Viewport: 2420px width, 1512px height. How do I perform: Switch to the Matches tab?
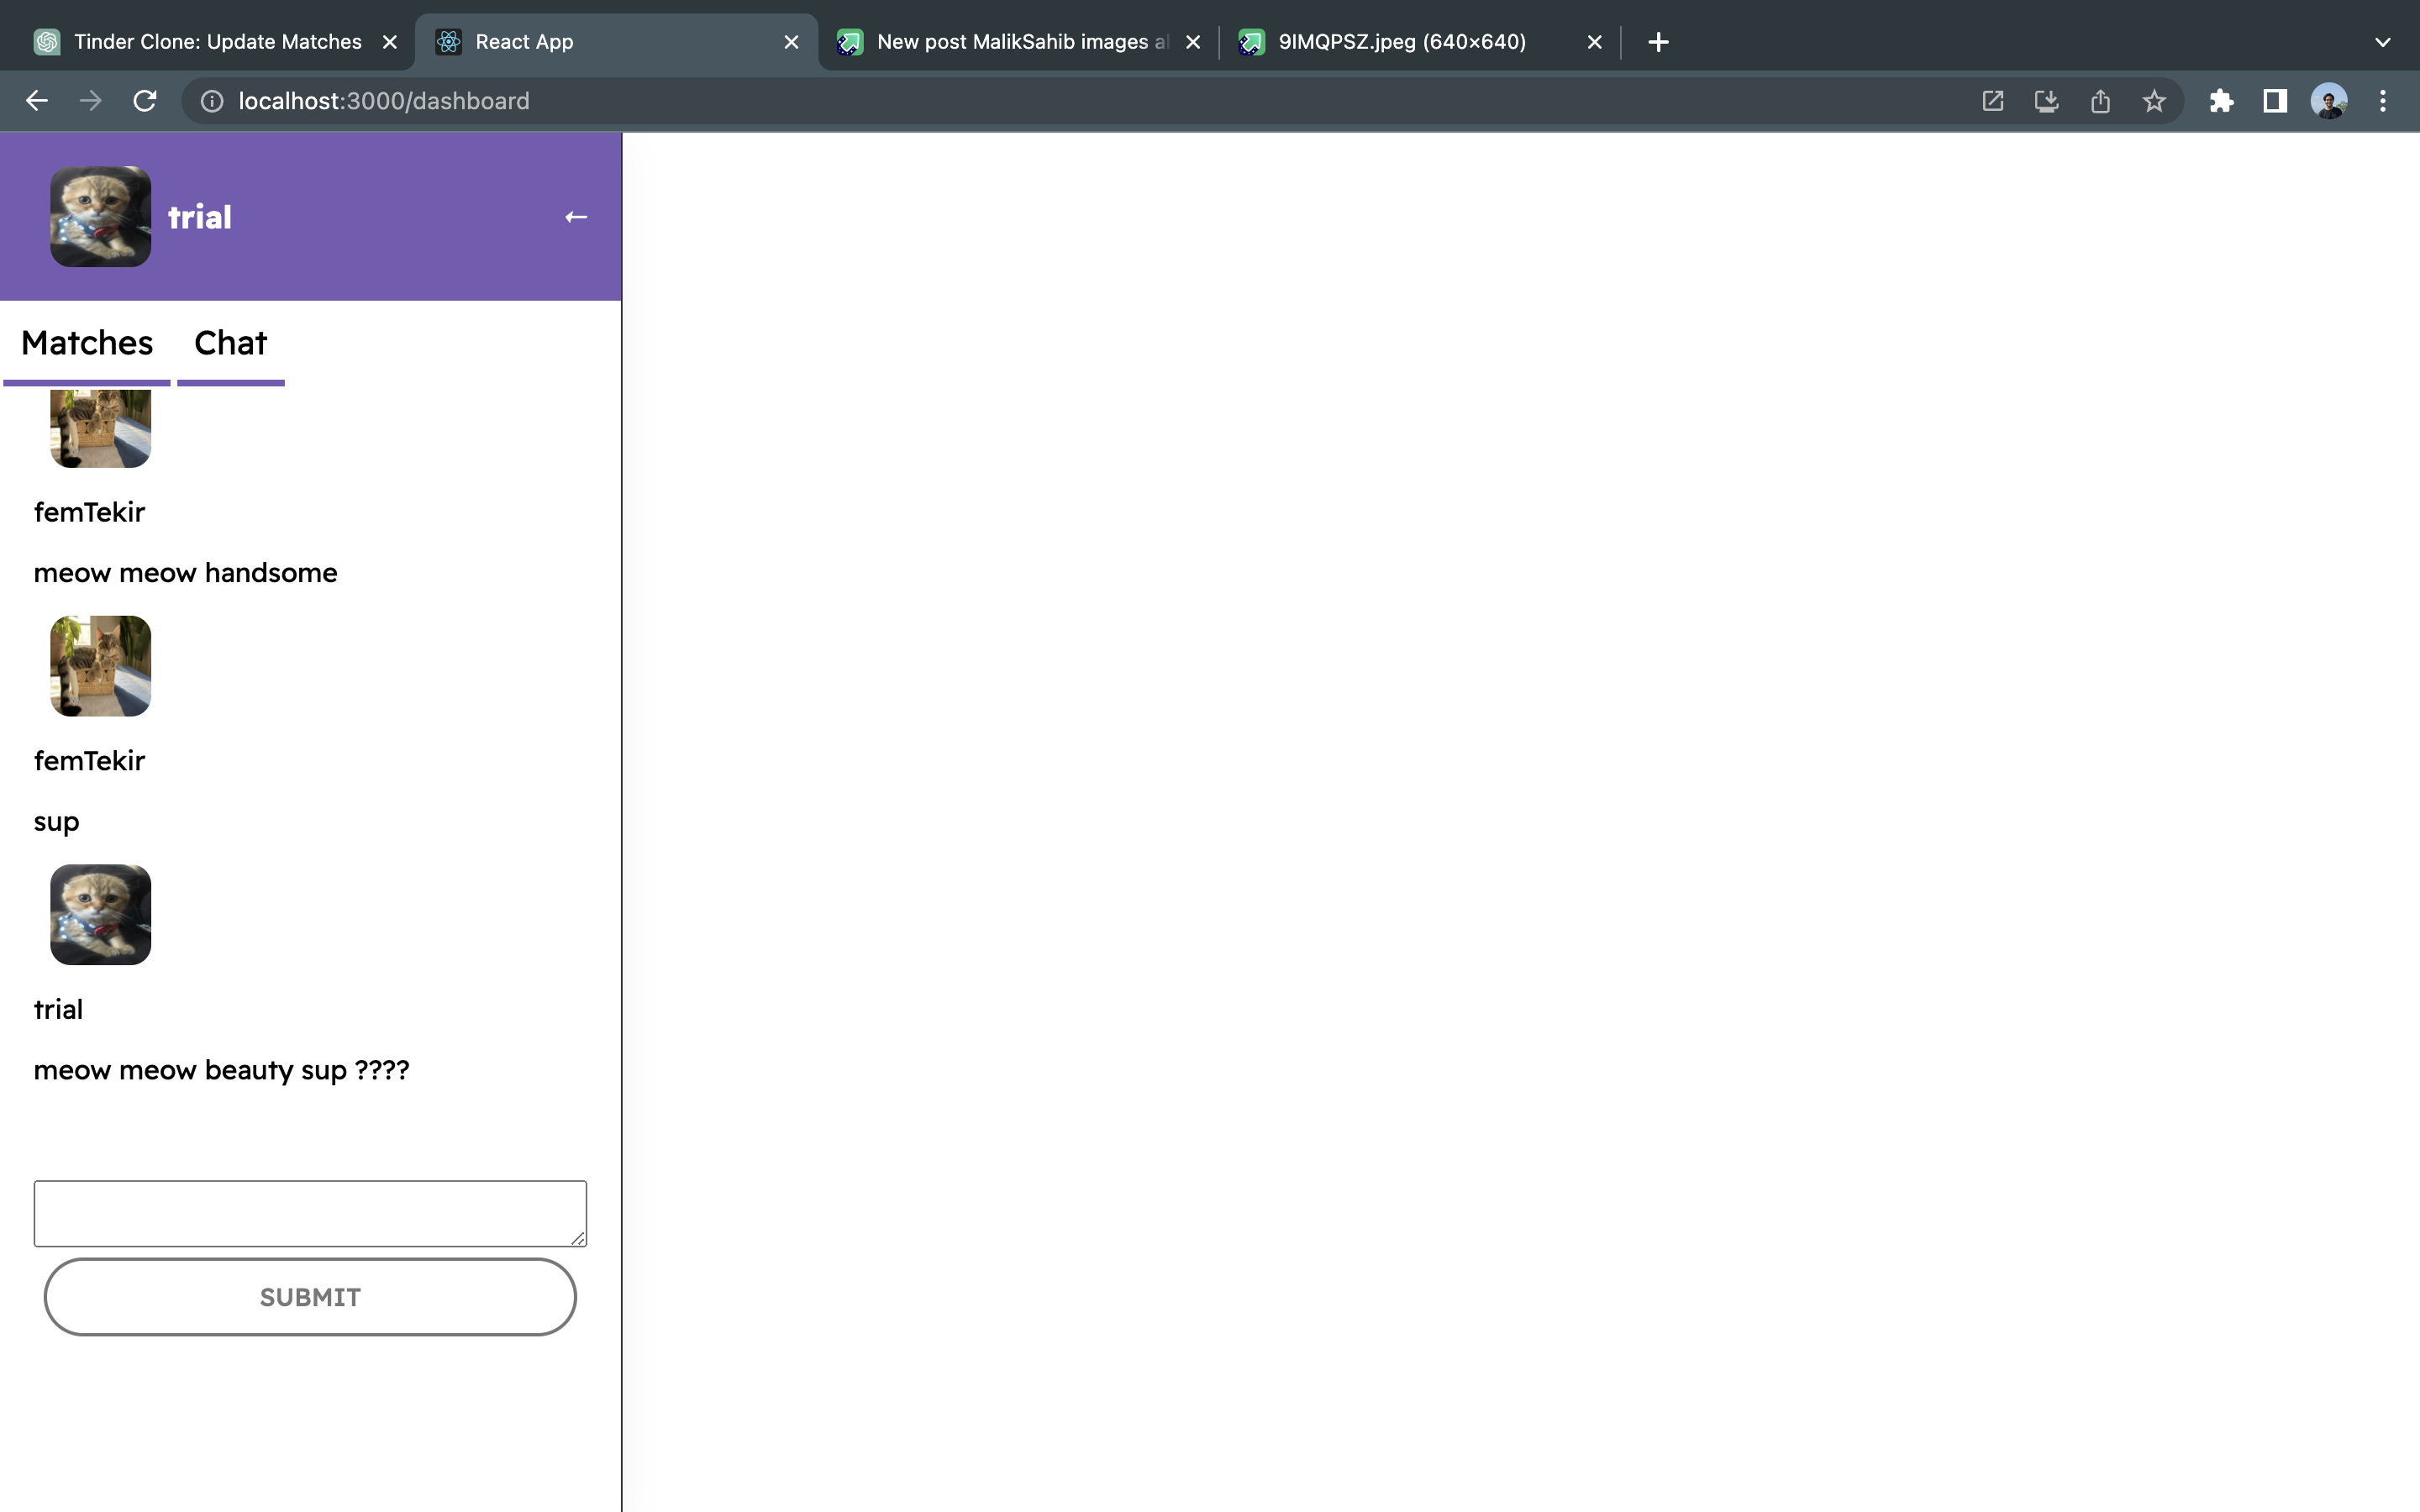(87, 343)
